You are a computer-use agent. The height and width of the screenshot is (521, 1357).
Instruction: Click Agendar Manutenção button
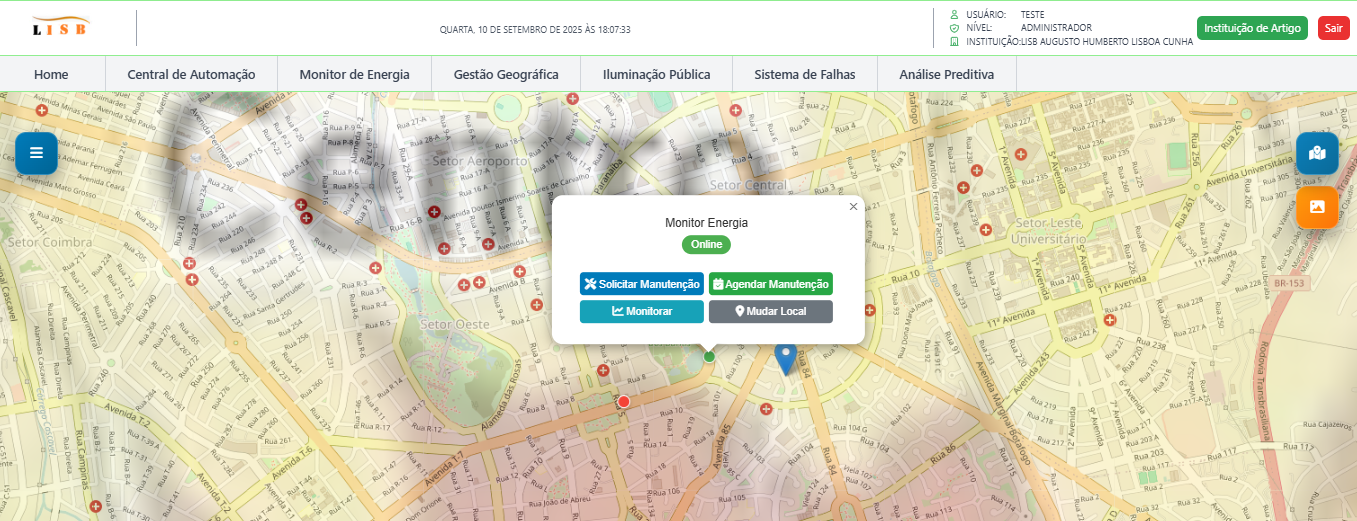tap(770, 284)
